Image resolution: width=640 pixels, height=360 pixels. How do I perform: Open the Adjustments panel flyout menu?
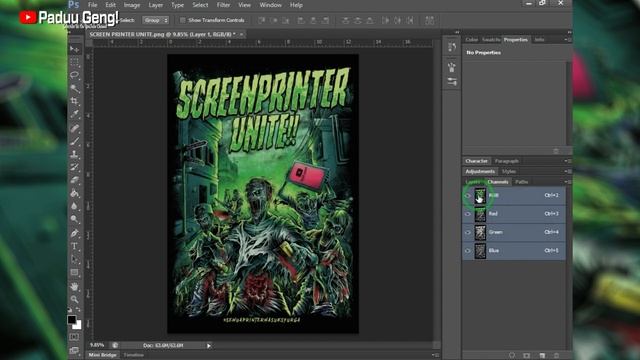click(x=567, y=171)
